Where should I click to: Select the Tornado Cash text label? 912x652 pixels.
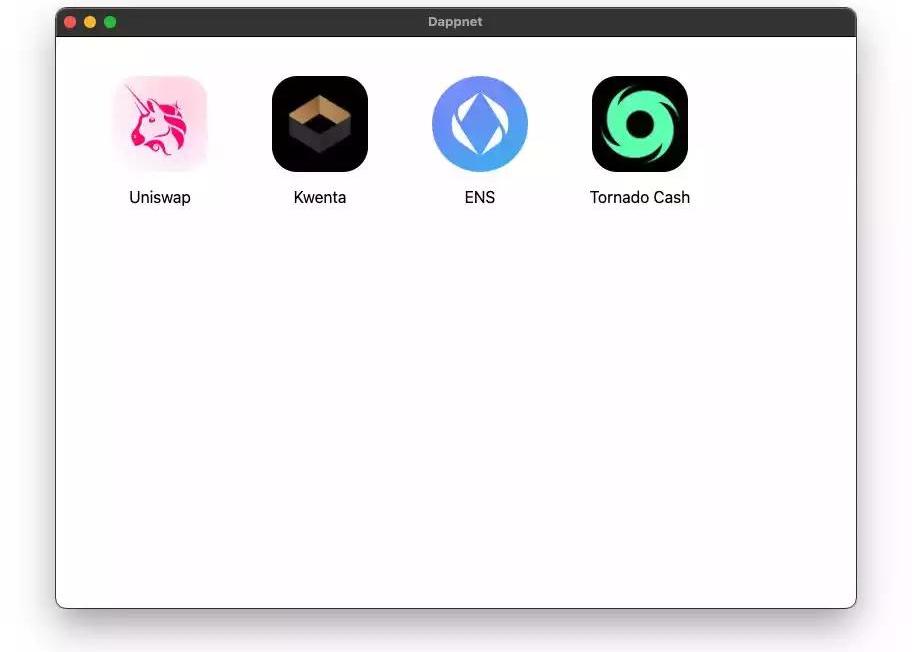(640, 198)
